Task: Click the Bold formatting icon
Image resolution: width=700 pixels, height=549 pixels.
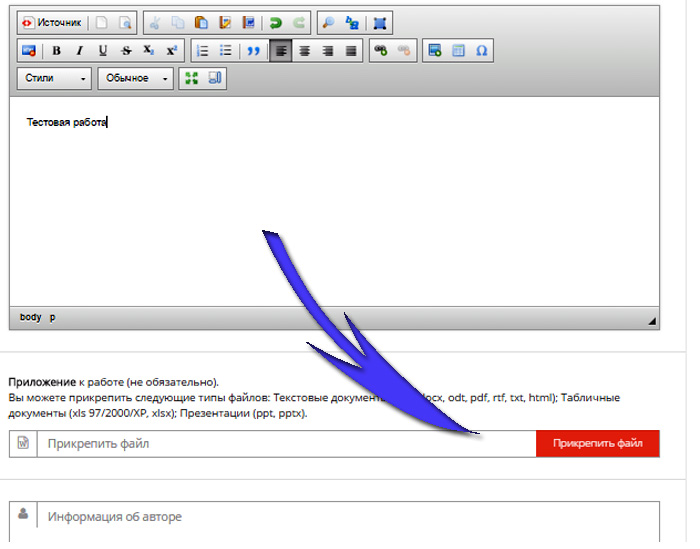Action: click(x=57, y=50)
